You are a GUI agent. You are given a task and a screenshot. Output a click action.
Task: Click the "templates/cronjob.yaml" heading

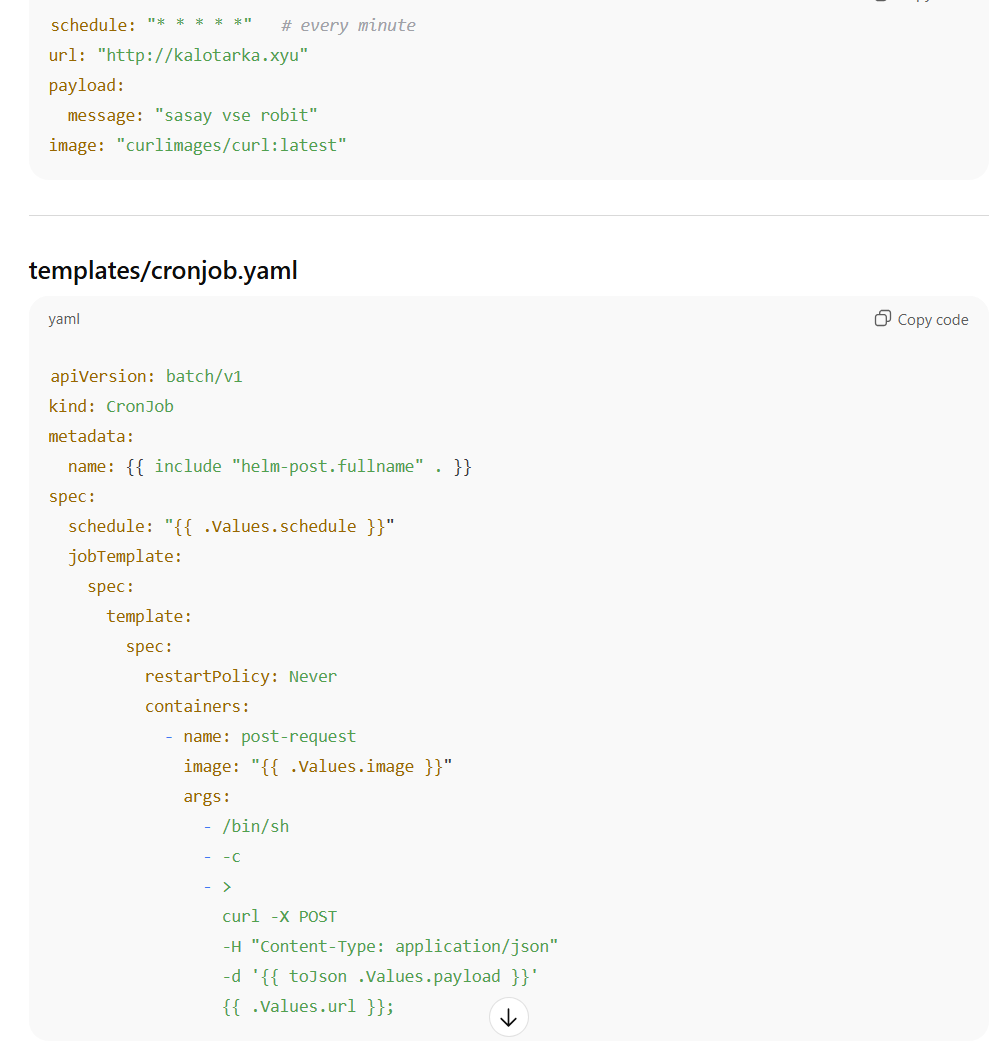point(163,270)
